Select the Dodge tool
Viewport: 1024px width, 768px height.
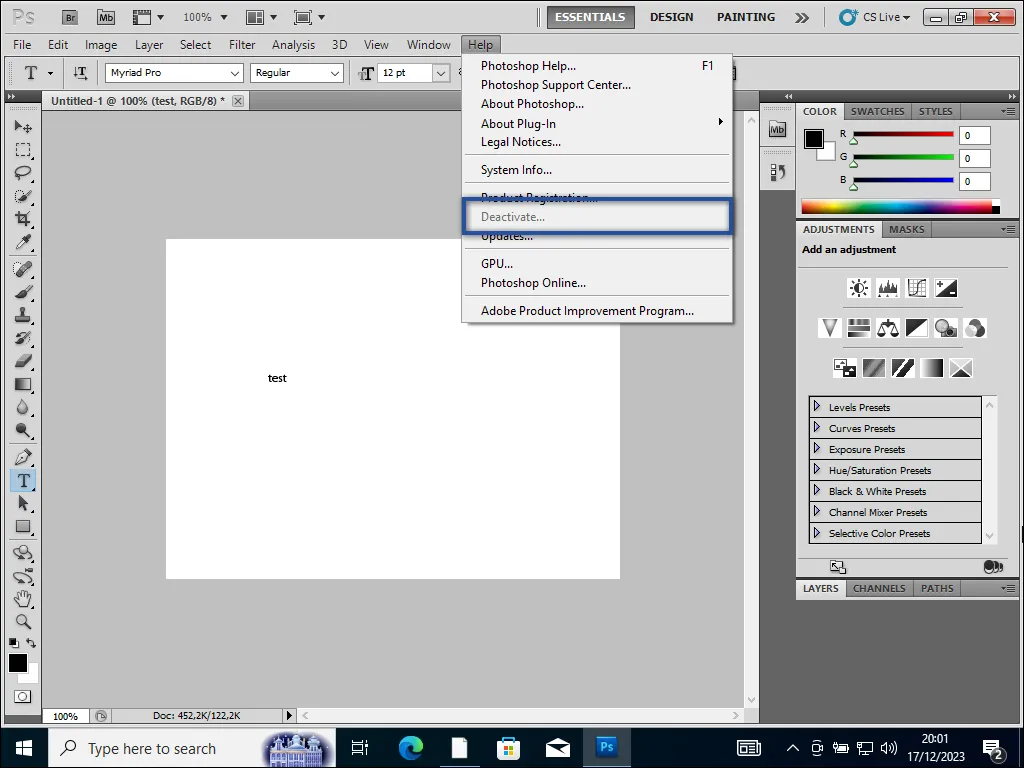[x=23, y=430]
